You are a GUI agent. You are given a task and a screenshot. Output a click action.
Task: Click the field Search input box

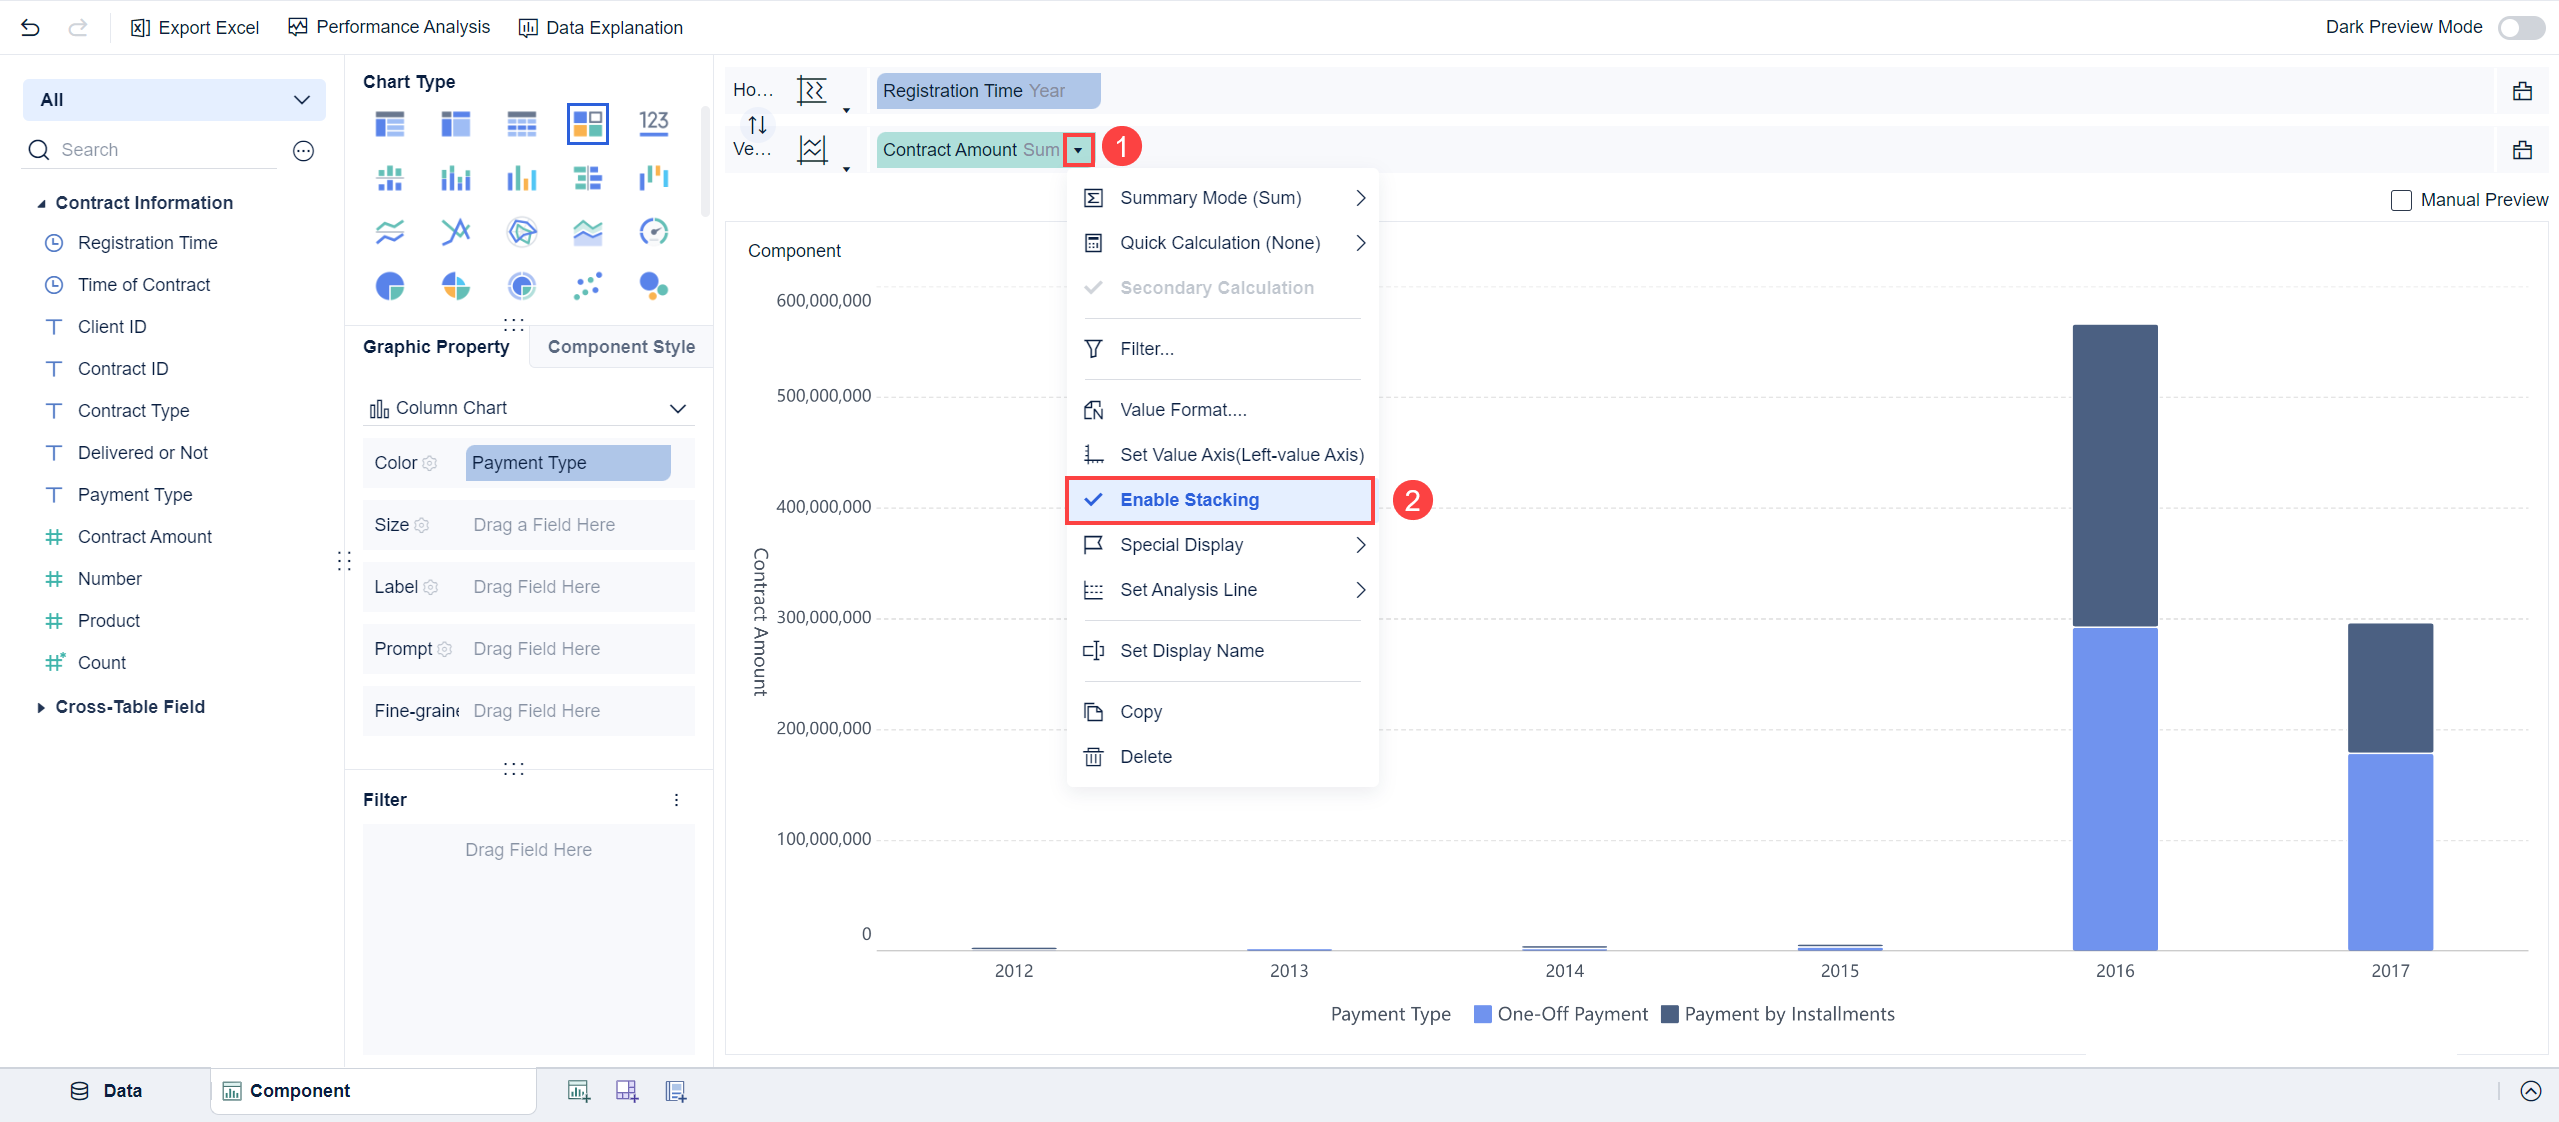165,150
